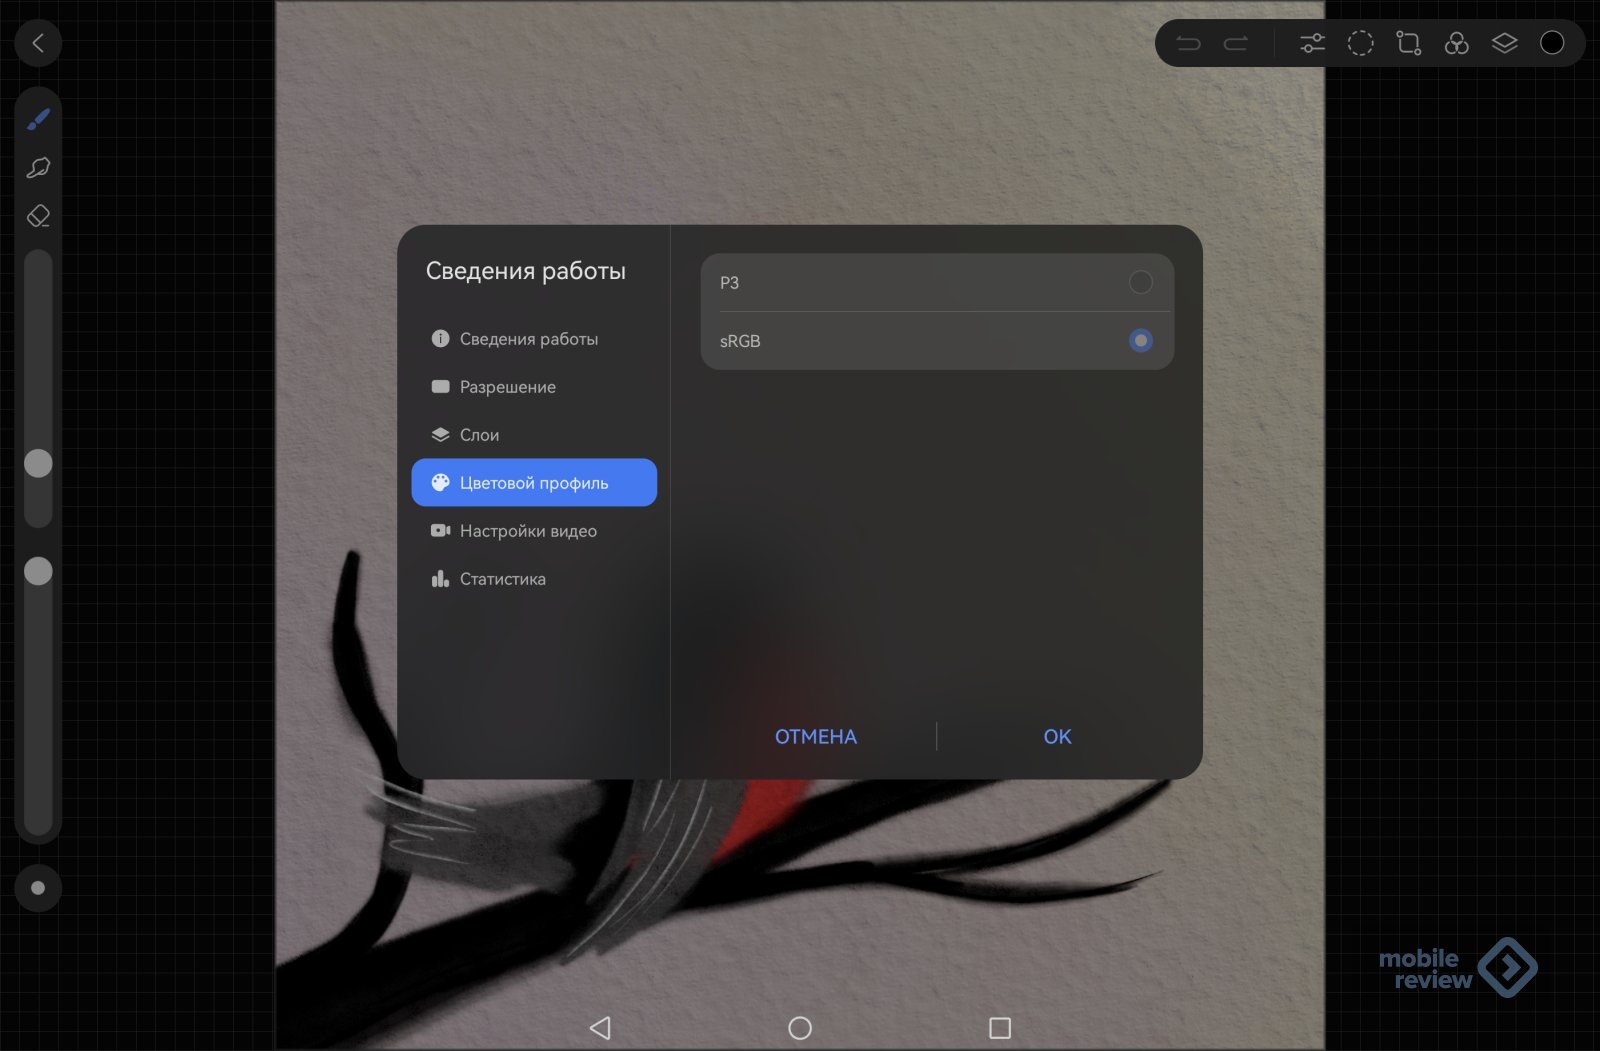Screen dimensions: 1600x1051
Task: Activate the dashed-circle selection tool
Action: (1360, 43)
